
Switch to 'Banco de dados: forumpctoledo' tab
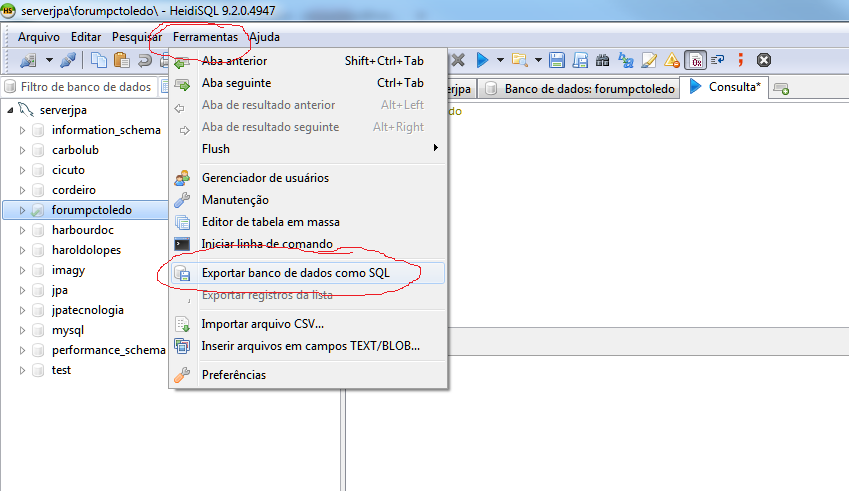coord(580,89)
